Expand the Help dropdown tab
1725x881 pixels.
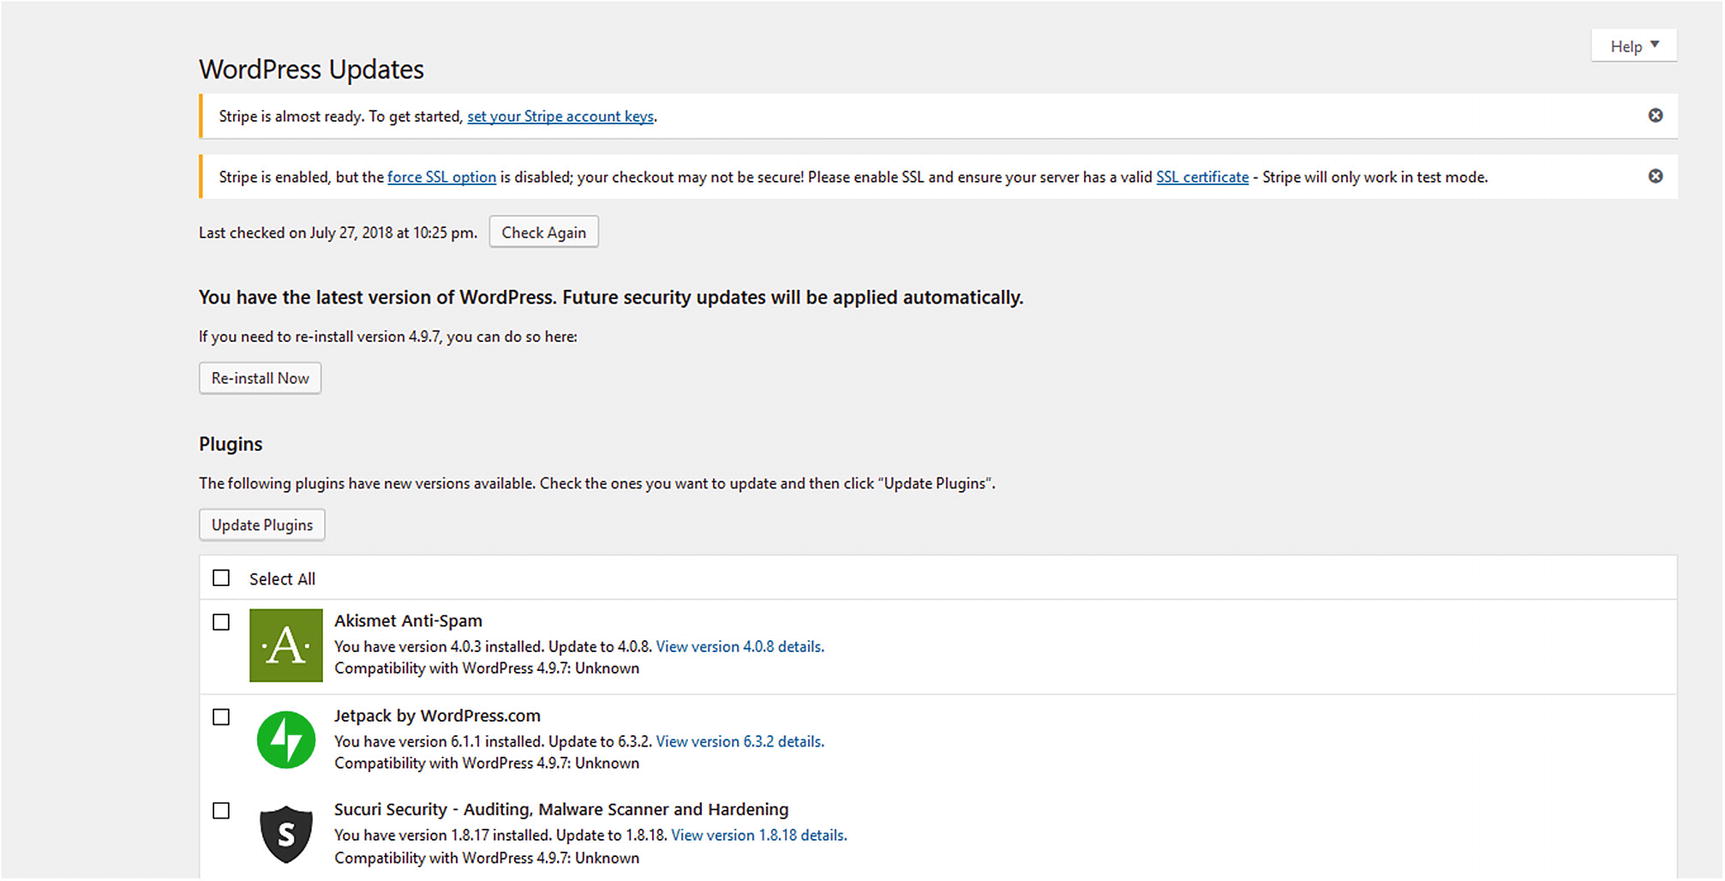pyautogui.click(x=1634, y=46)
